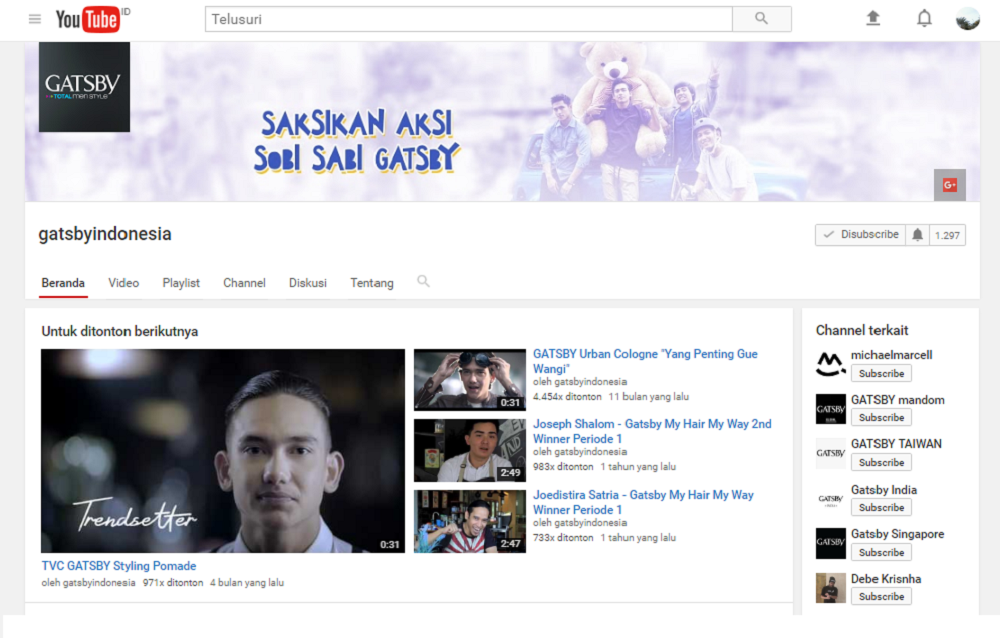Open the Joedistira Satria Winner Periode link

[643, 502]
